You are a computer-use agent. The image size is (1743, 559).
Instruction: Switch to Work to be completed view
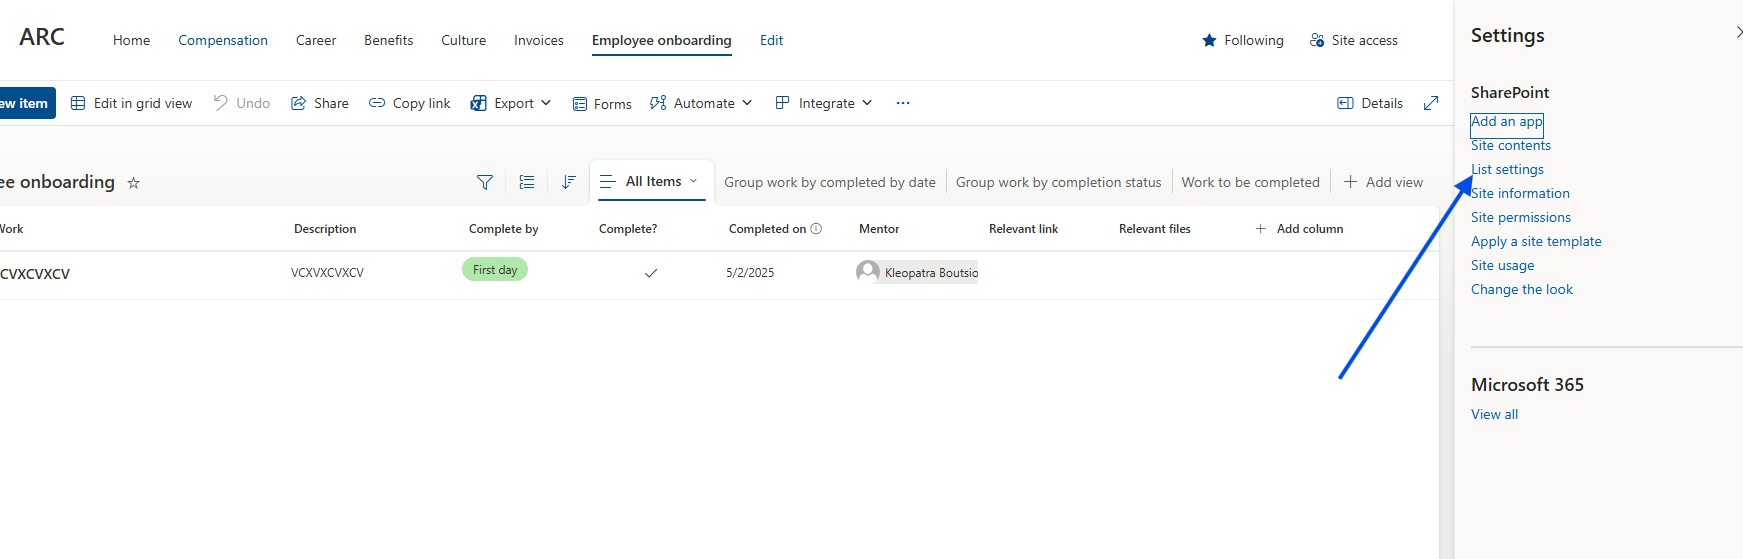[x=1250, y=182]
